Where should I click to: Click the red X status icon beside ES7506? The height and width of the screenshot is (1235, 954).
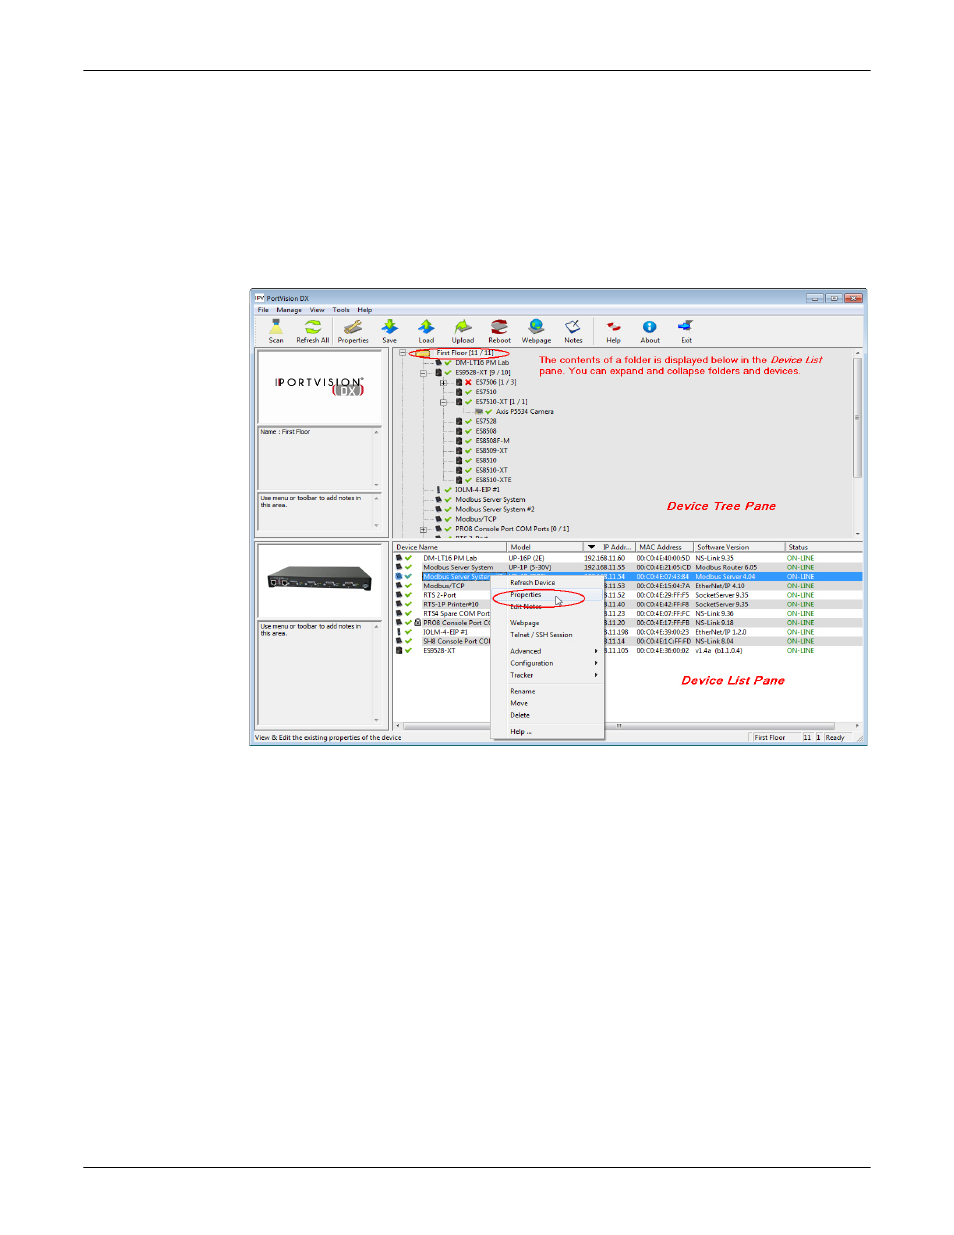click(x=468, y=382)
